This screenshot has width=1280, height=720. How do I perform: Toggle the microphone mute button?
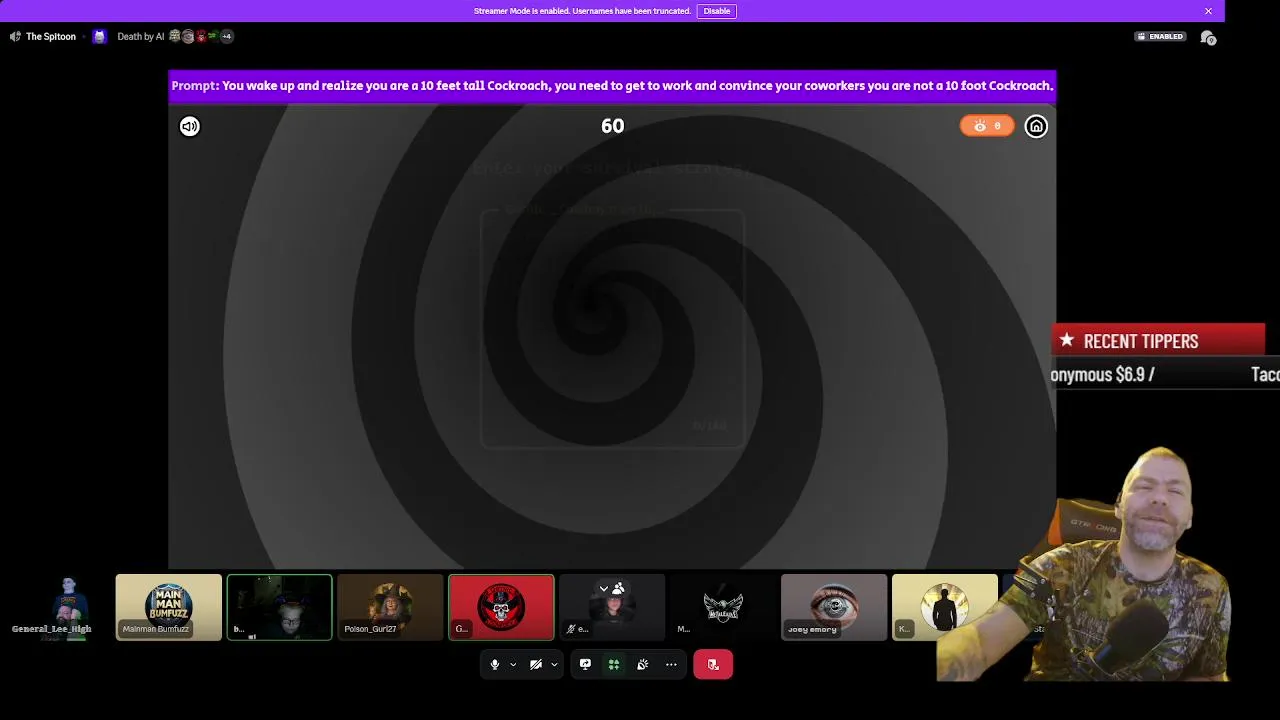(x=494, y=664)
